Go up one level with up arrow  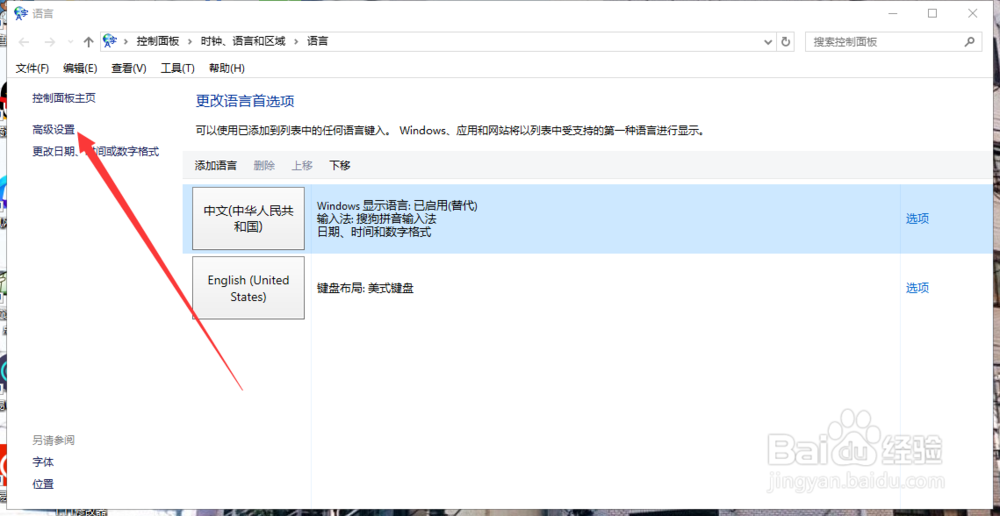pos(89,42)
